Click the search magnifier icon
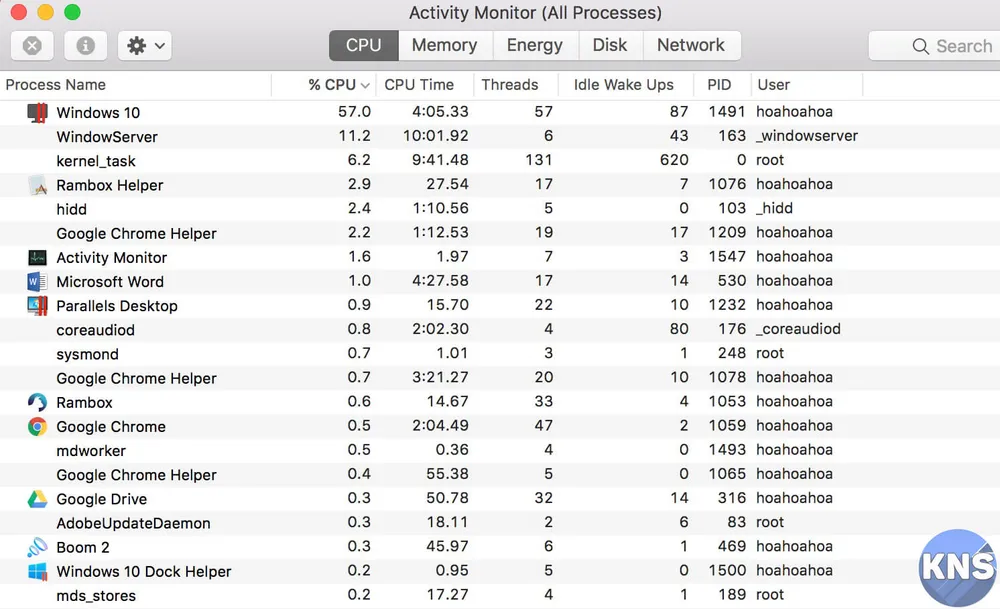 click(x=920, y=46)
